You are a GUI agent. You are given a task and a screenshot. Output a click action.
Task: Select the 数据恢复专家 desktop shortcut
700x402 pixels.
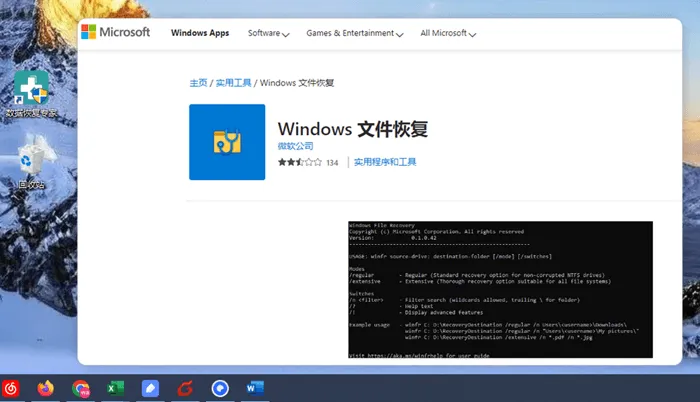[31, 94]
